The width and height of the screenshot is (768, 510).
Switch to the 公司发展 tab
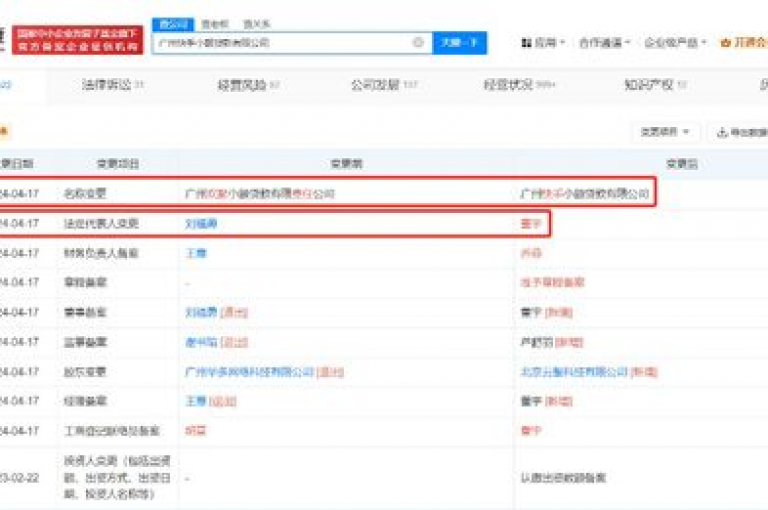(x=384, y=85)
